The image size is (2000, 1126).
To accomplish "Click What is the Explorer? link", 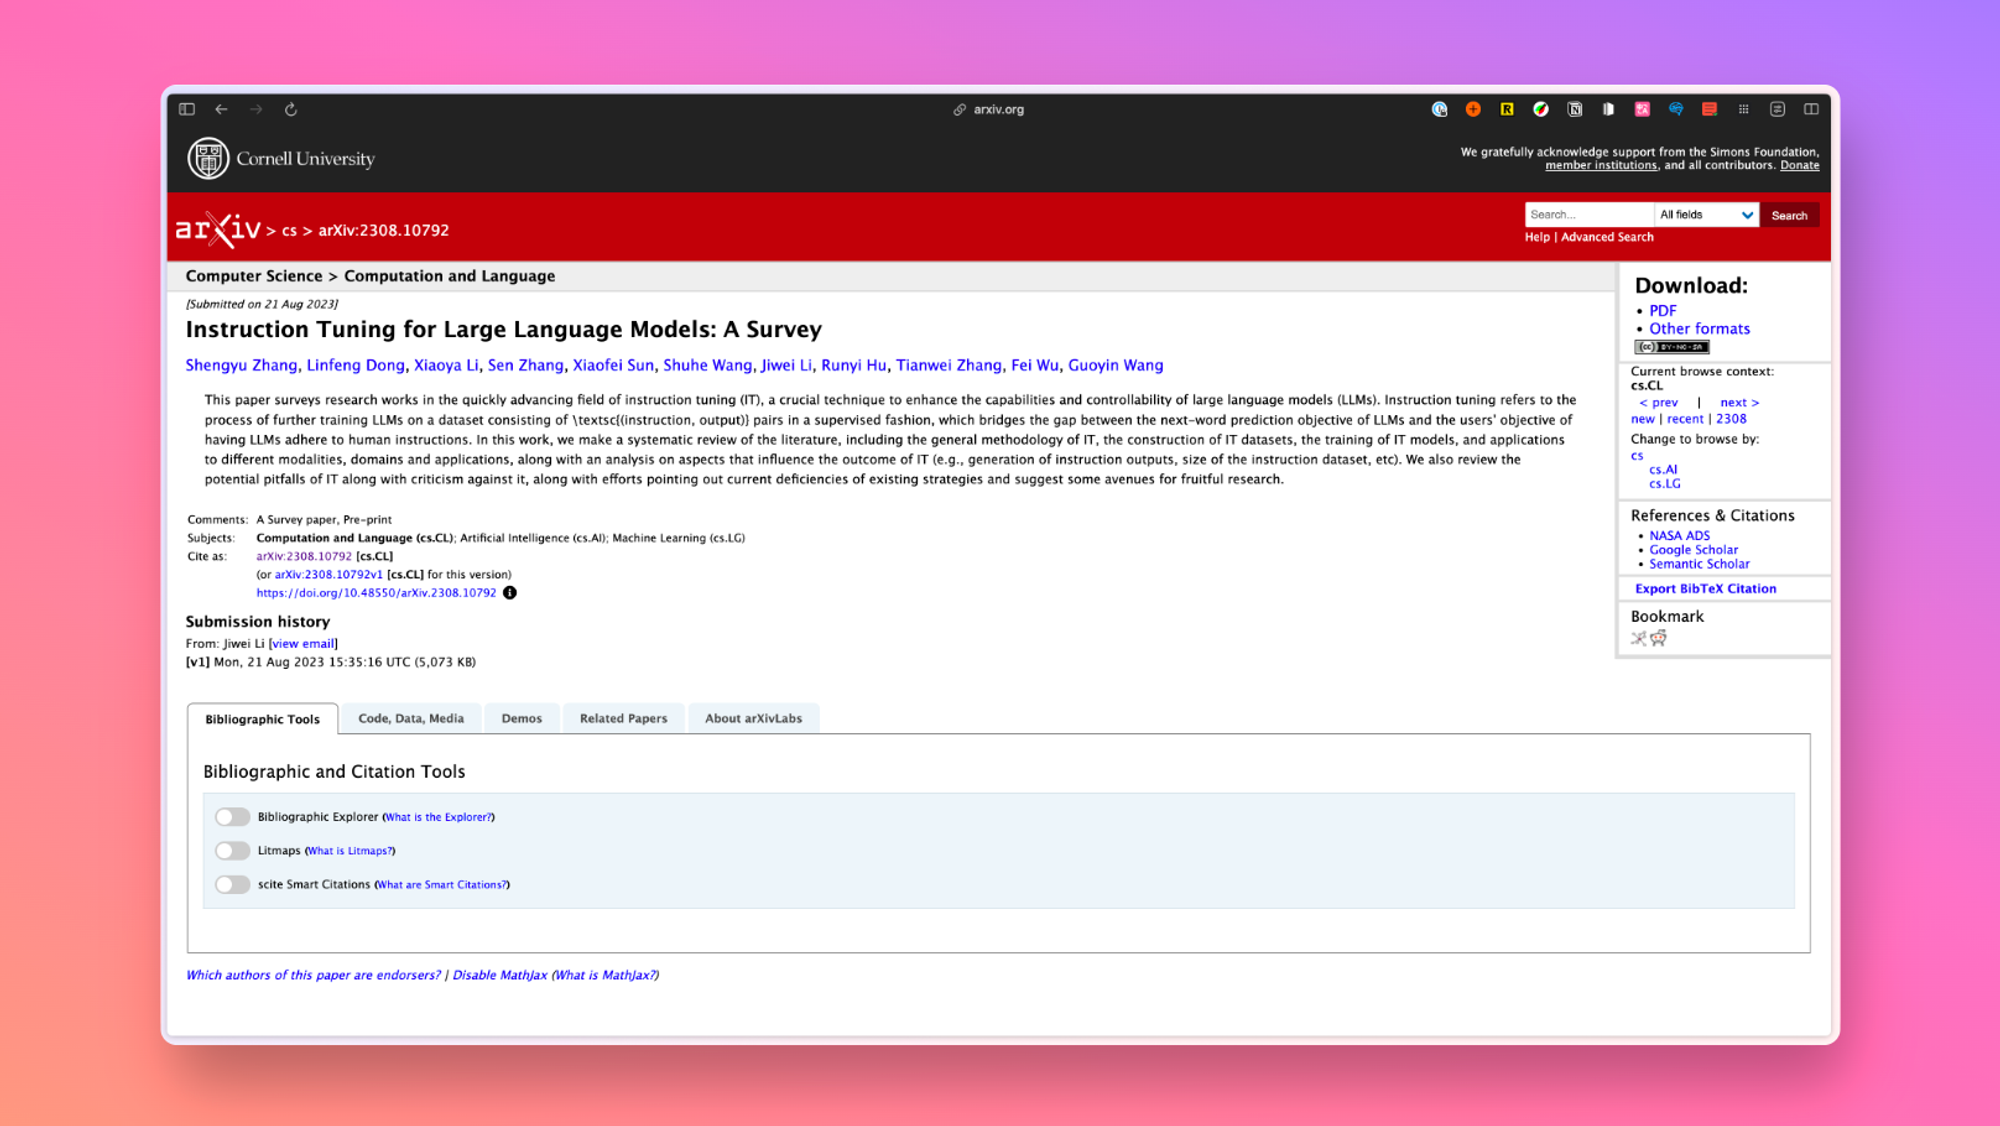I will pyautogui.click(x=438, y=818).
